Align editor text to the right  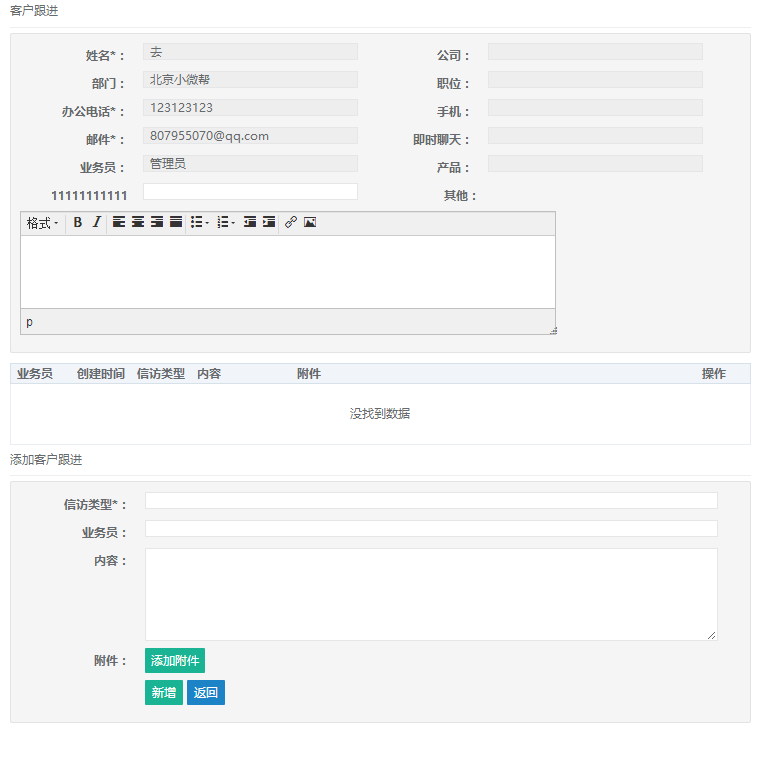[157, 222]
